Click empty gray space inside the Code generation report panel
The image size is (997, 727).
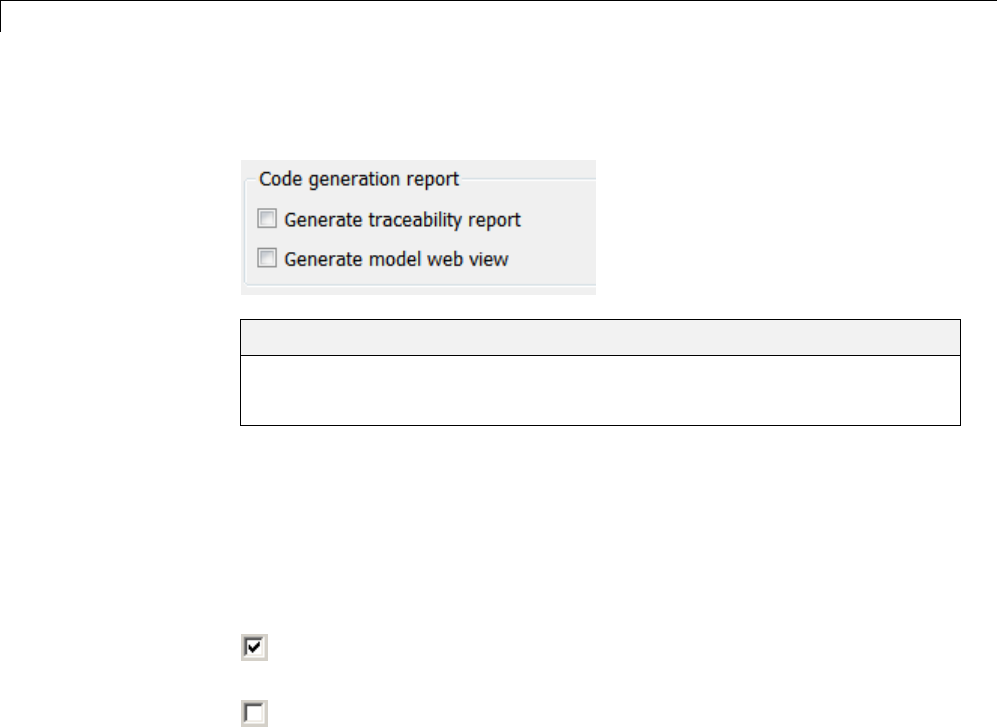[560, 240]
